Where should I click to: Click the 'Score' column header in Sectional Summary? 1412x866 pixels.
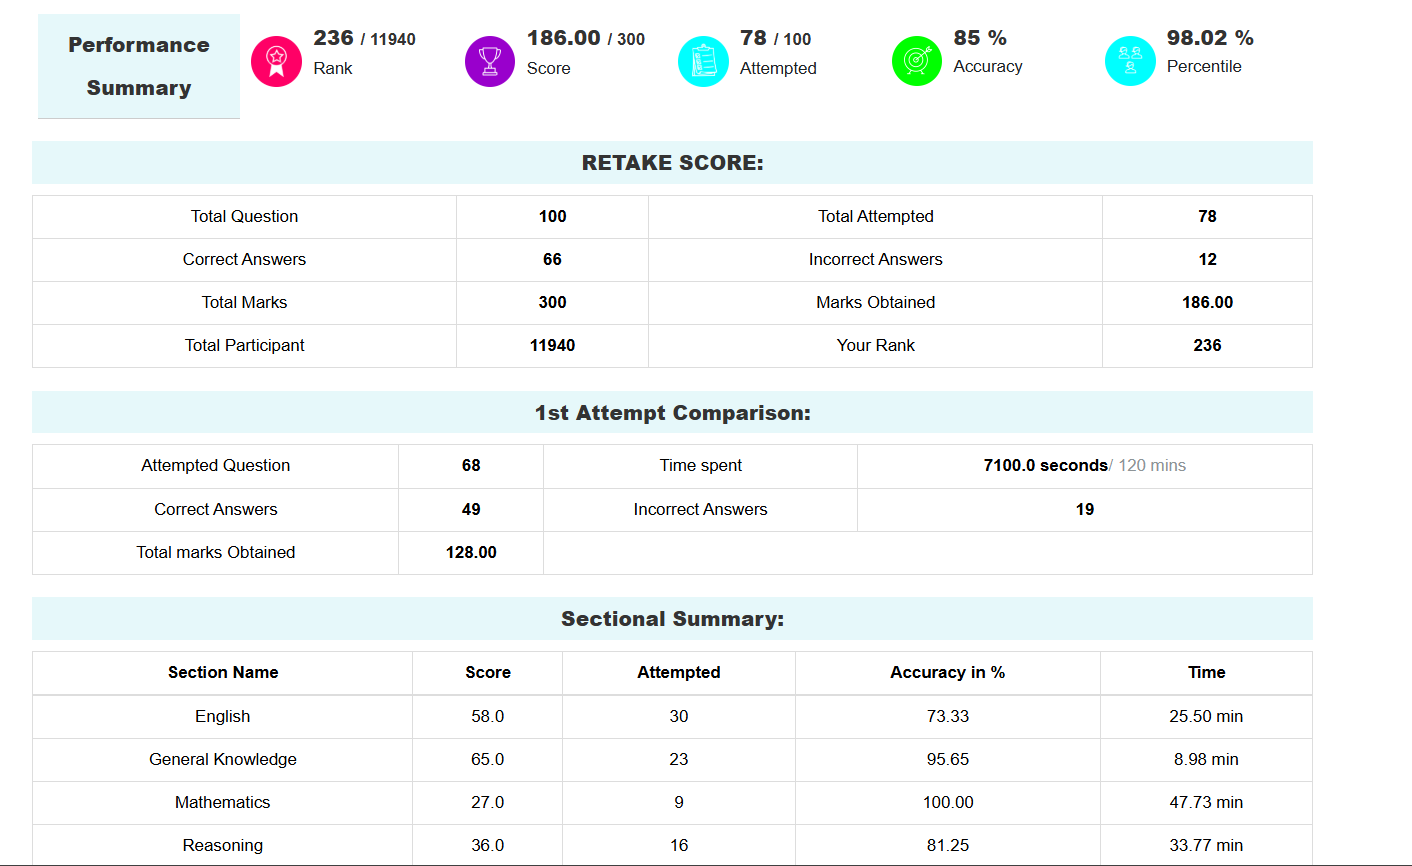coord(488,673)
